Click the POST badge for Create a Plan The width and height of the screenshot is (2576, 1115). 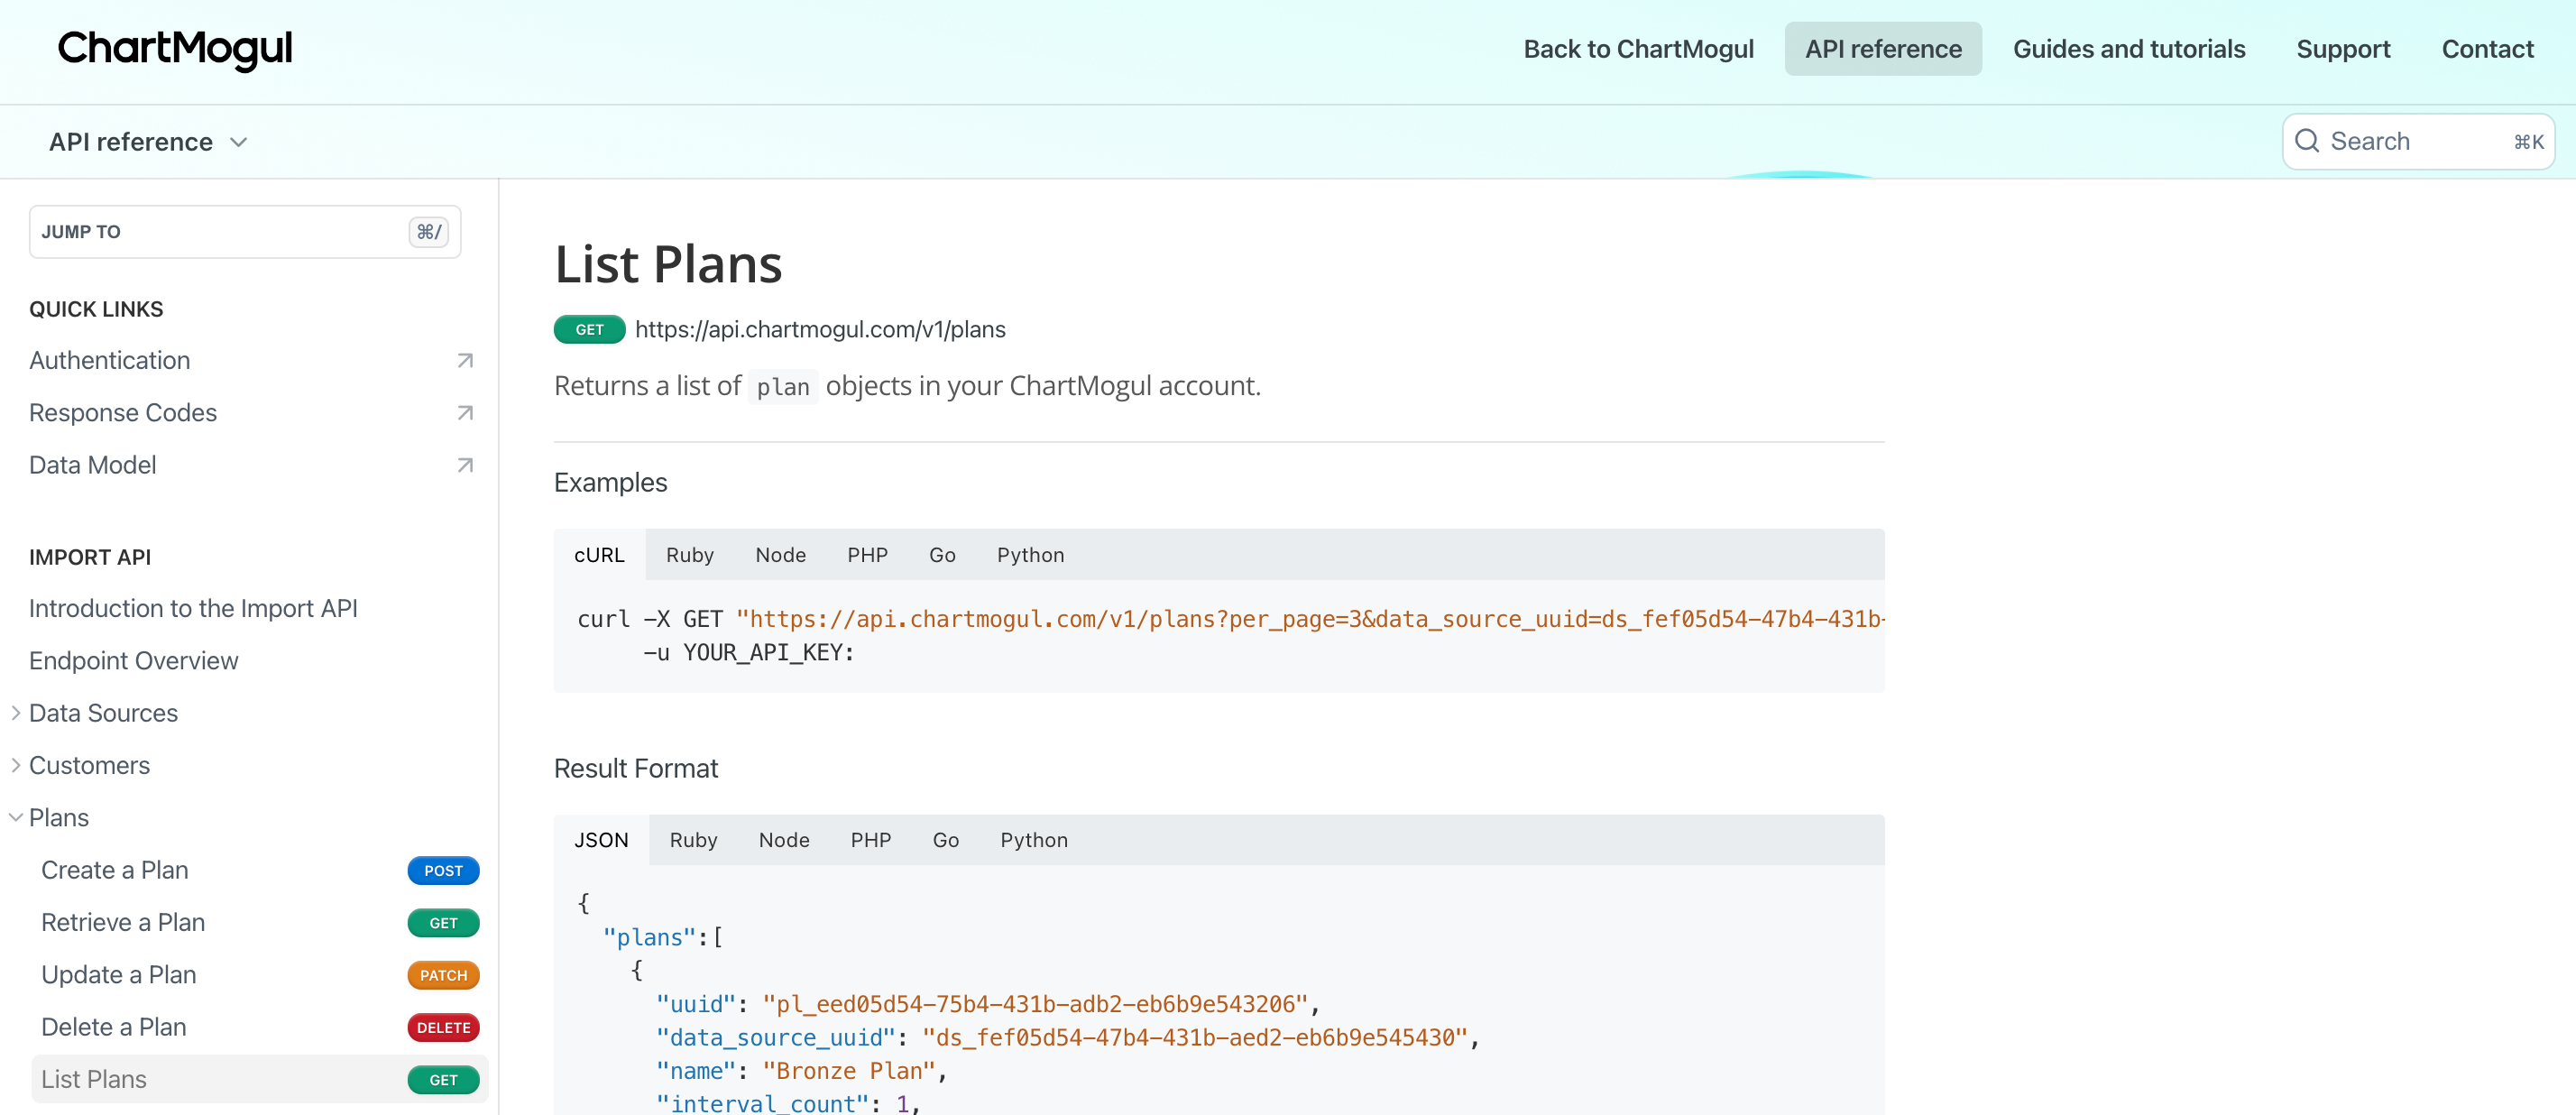click(x=442, y=870)
